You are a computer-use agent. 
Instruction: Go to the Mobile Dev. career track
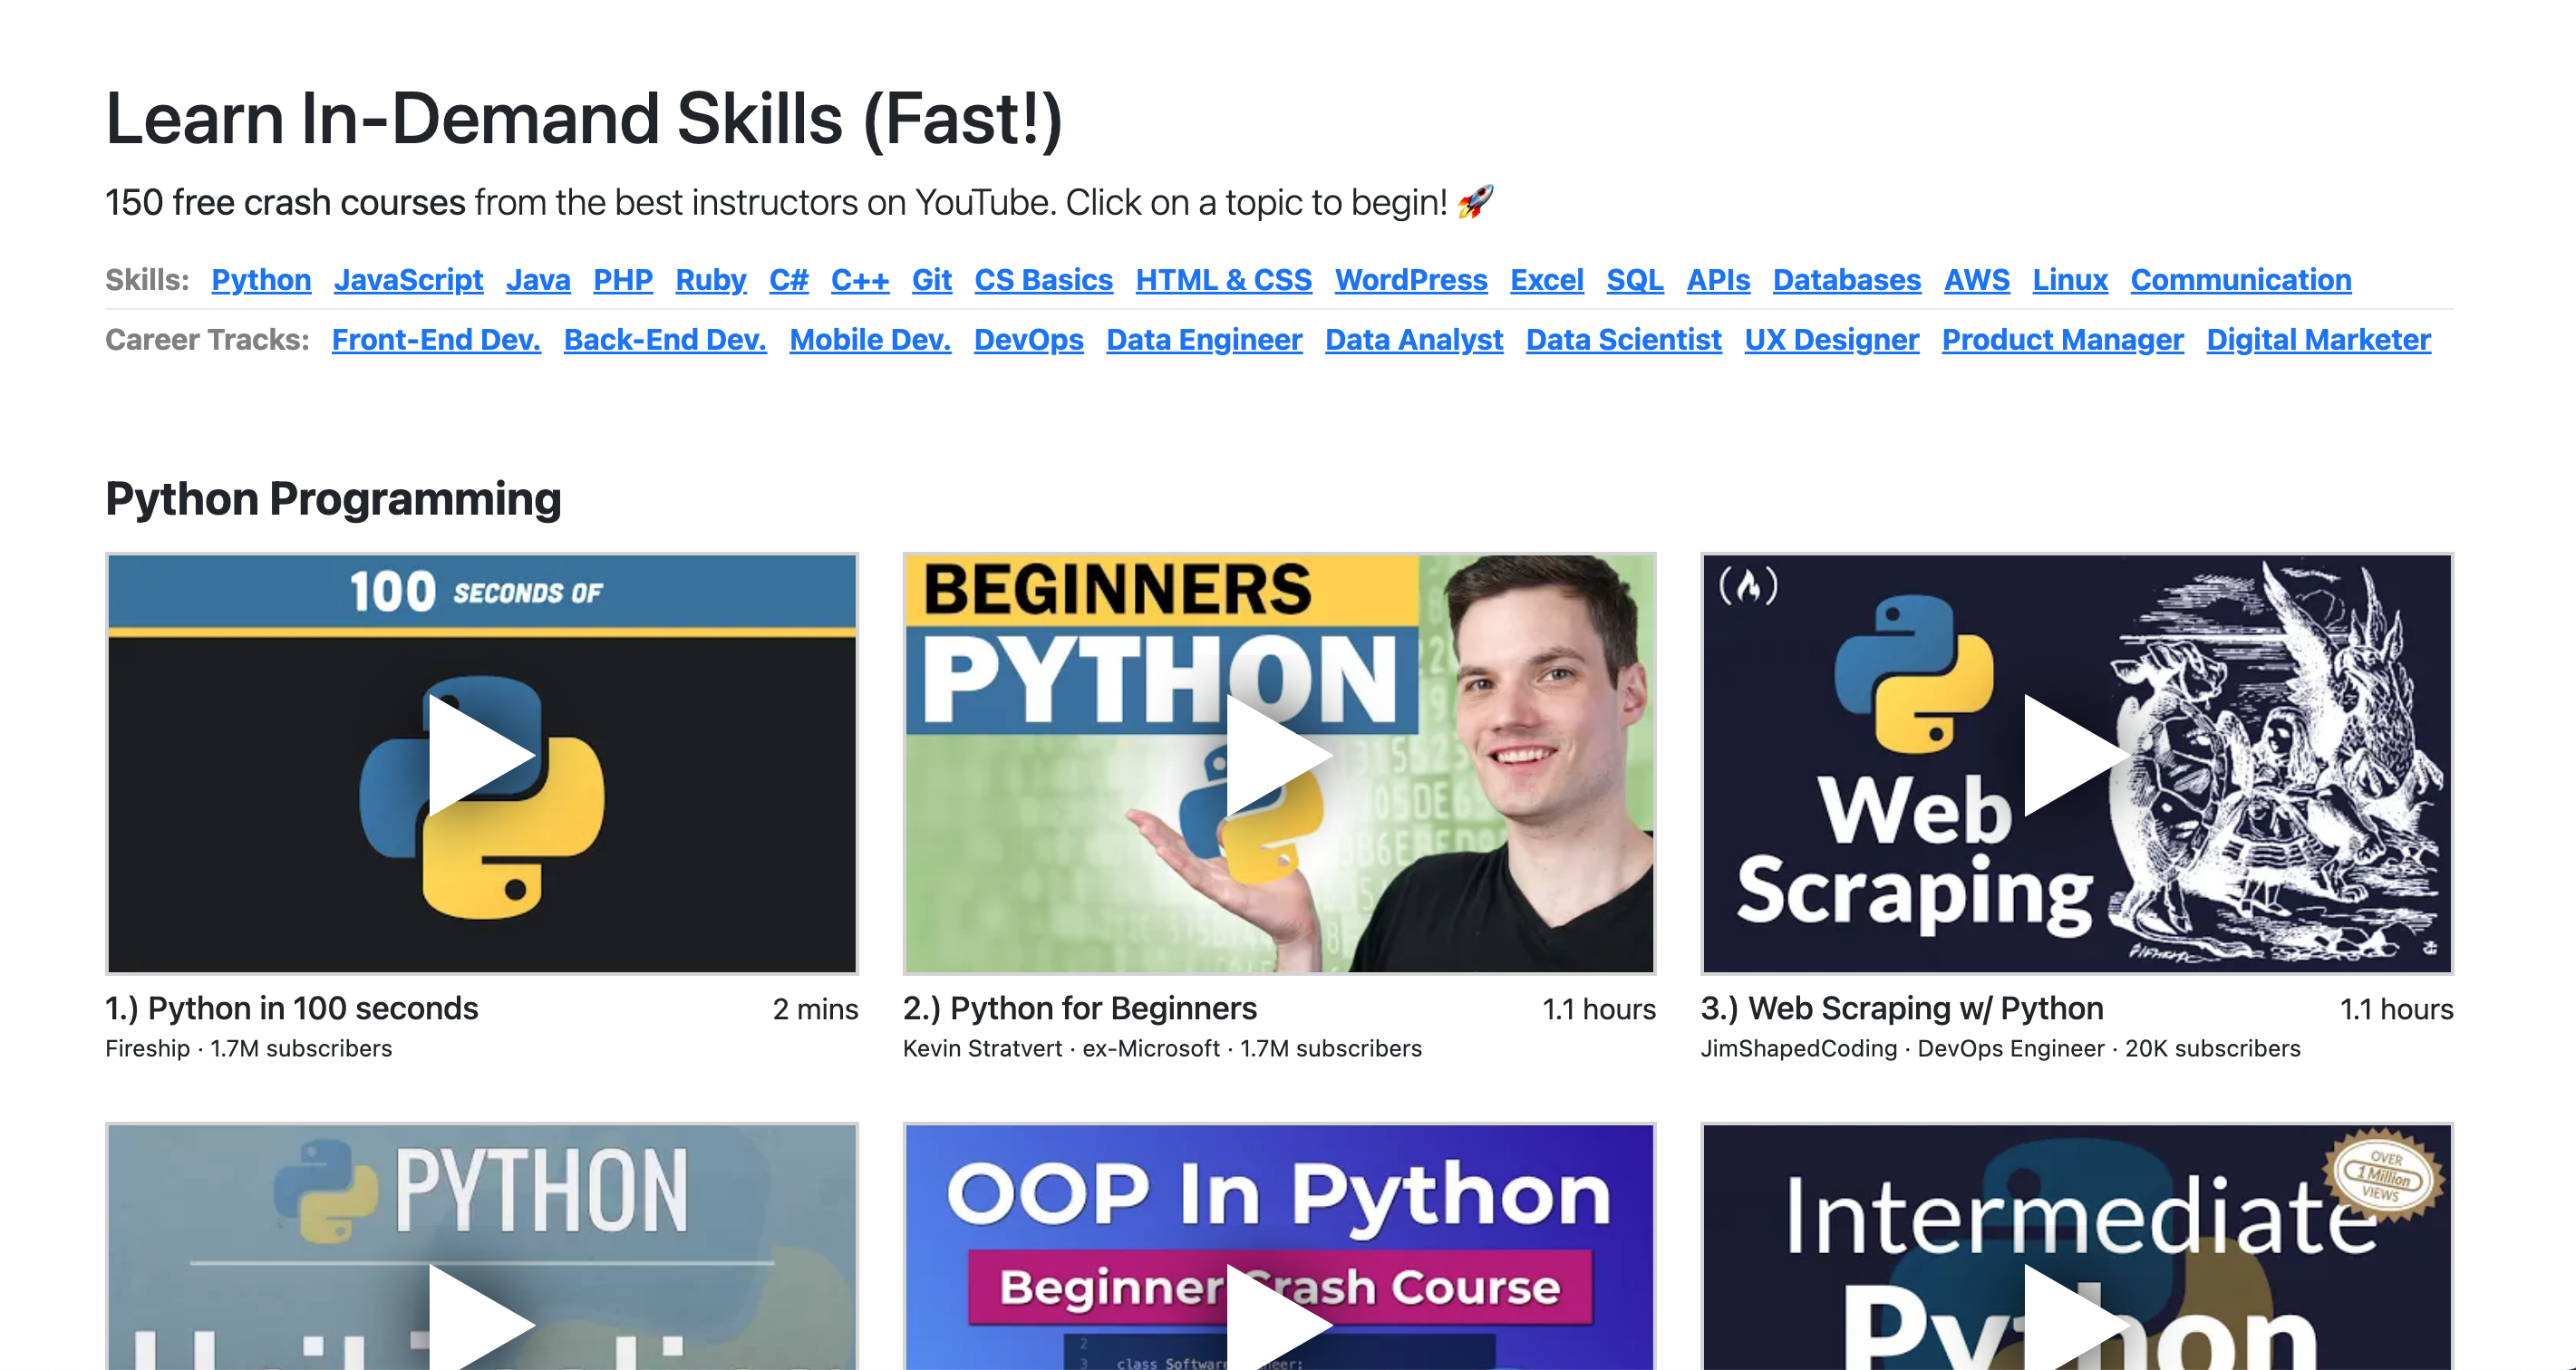tap(870, 340)
